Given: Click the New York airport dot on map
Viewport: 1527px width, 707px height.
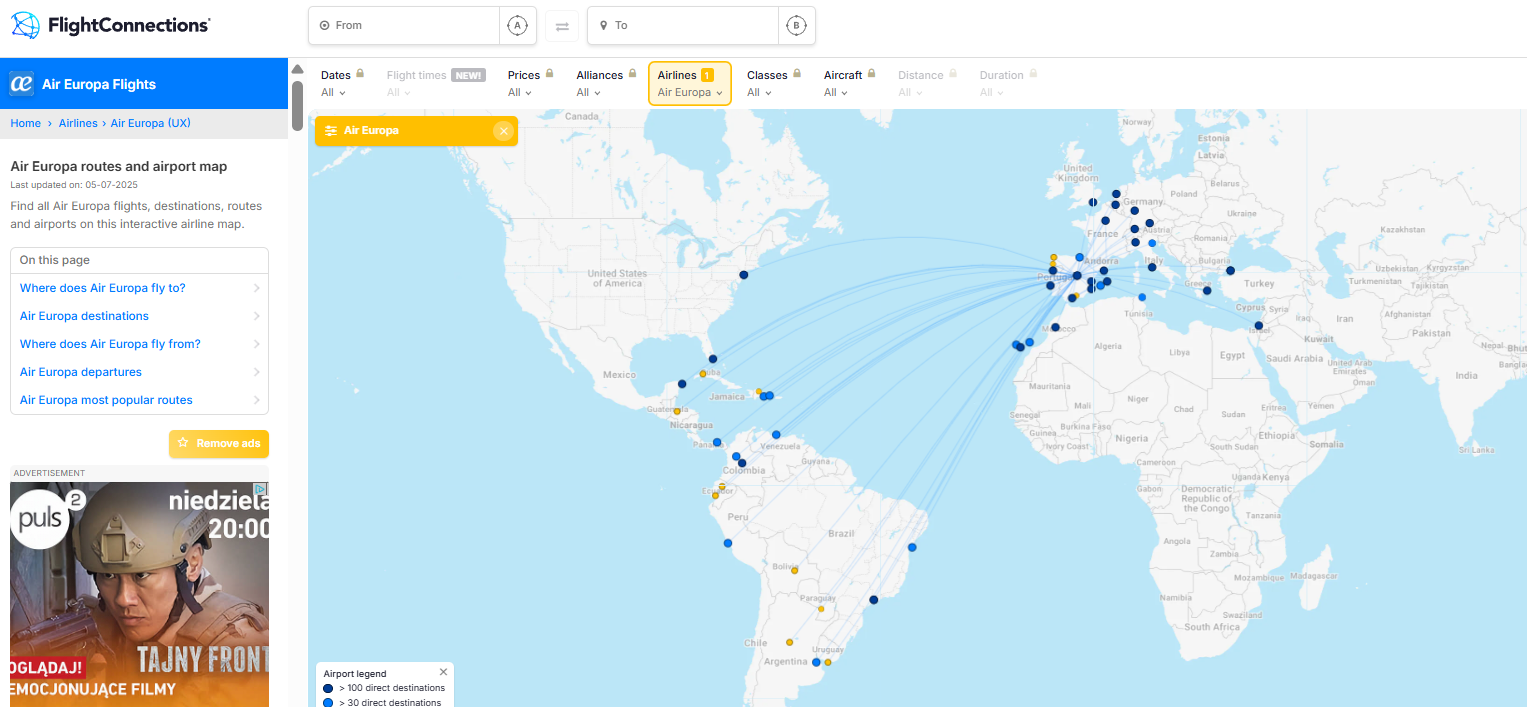Looking at the screenshot, I should (744, 275).
